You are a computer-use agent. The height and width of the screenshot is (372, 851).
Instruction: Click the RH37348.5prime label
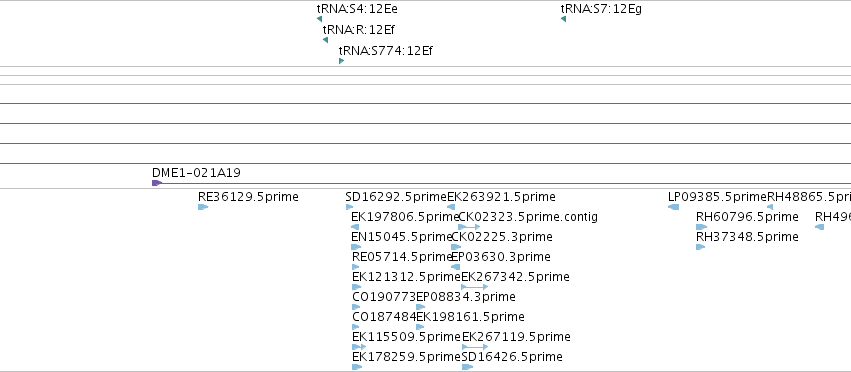coord(747,237)
